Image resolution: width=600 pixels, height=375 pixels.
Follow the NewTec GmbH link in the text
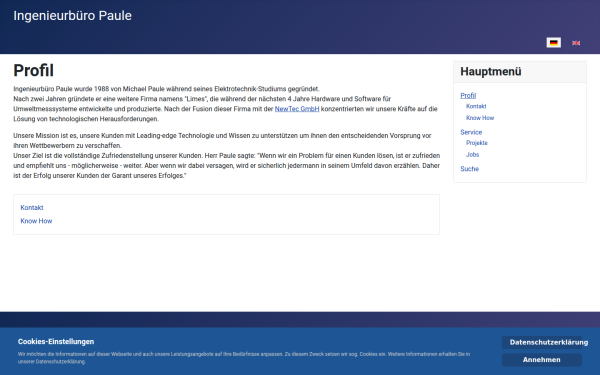297,109
